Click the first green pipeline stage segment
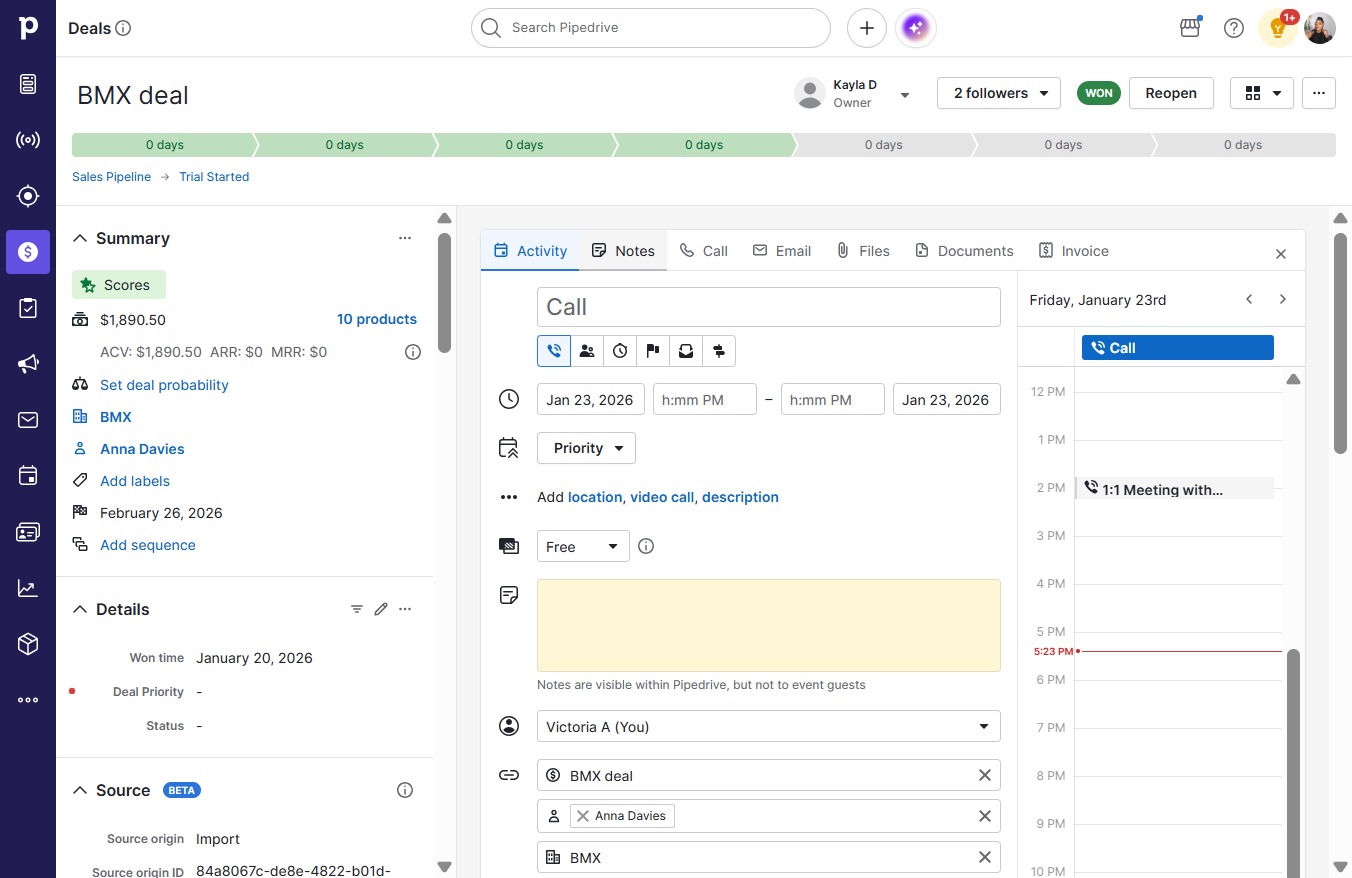Screen dimensions: 1352x878 click(x=163, y=145)
